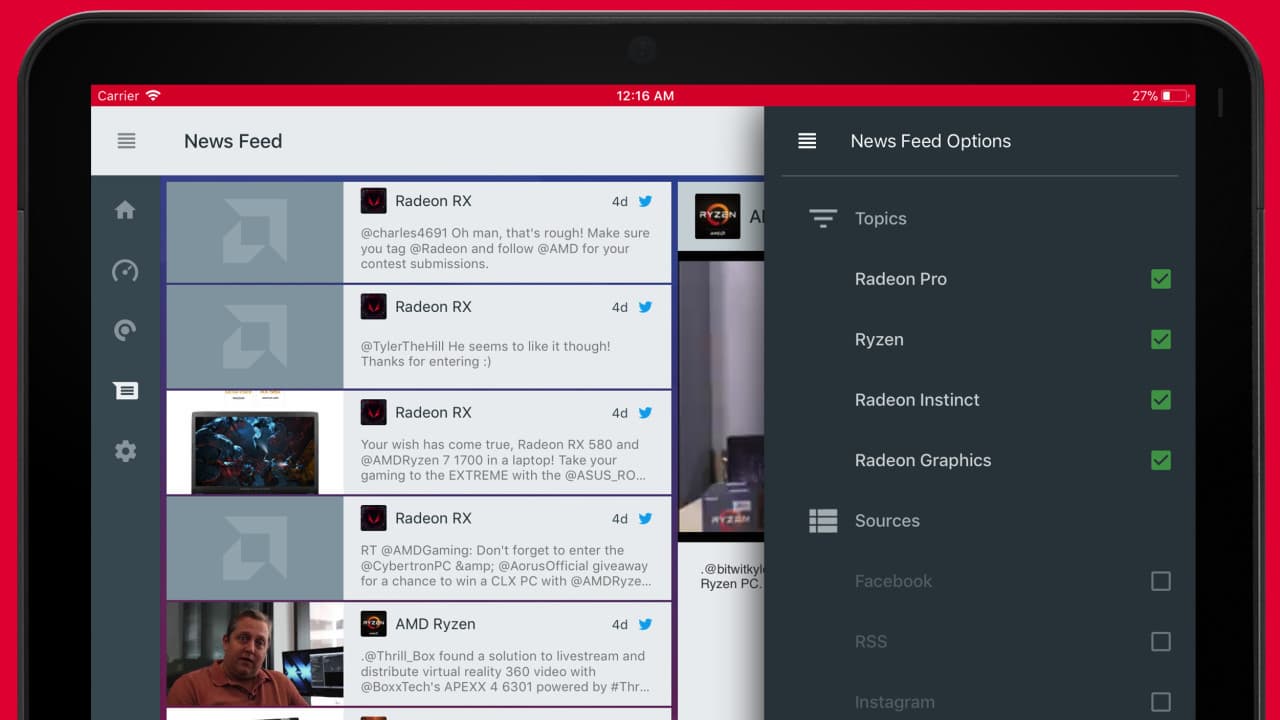Screen dimensions: 1280x720
Task: Tap the Ryzen logo avatar on the partially hidden card
Action: pos(717,217)
